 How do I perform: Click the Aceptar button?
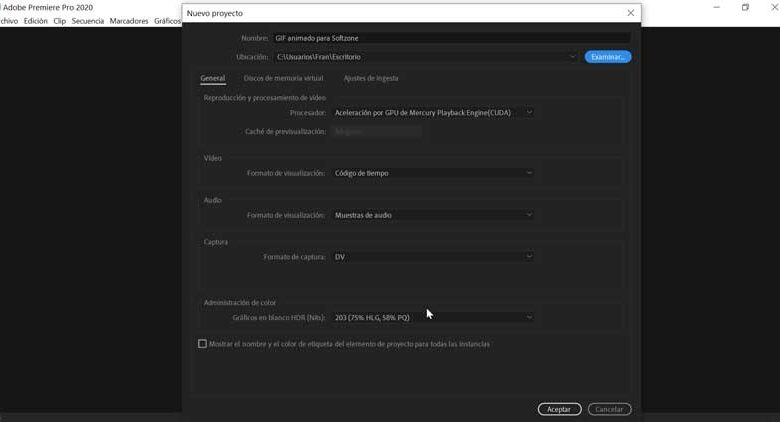pyautogui.click(x=559, y=409)
